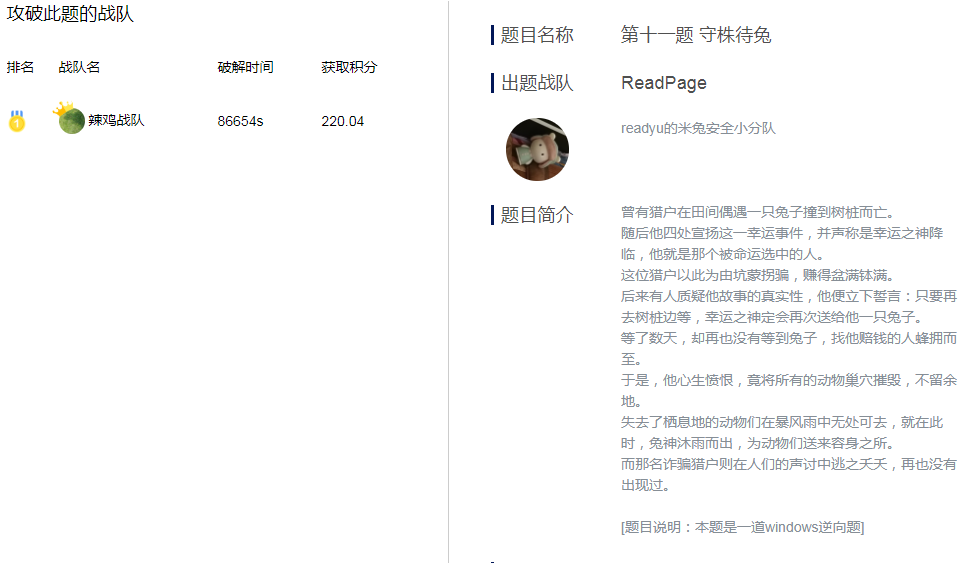Viewport: 964px width, 563px height.
Task: Click the gold first-place medal icon
Action: coord(17,120)
